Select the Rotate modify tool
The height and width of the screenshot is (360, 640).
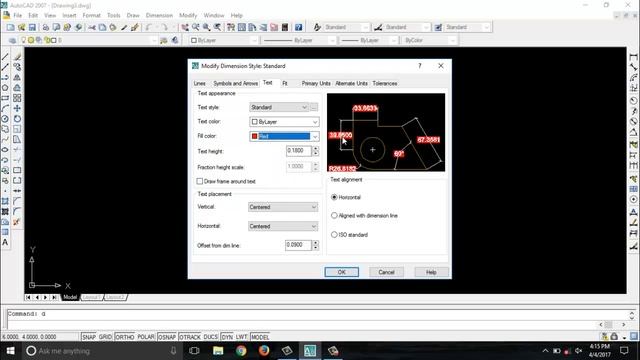[x=17, y=119]
